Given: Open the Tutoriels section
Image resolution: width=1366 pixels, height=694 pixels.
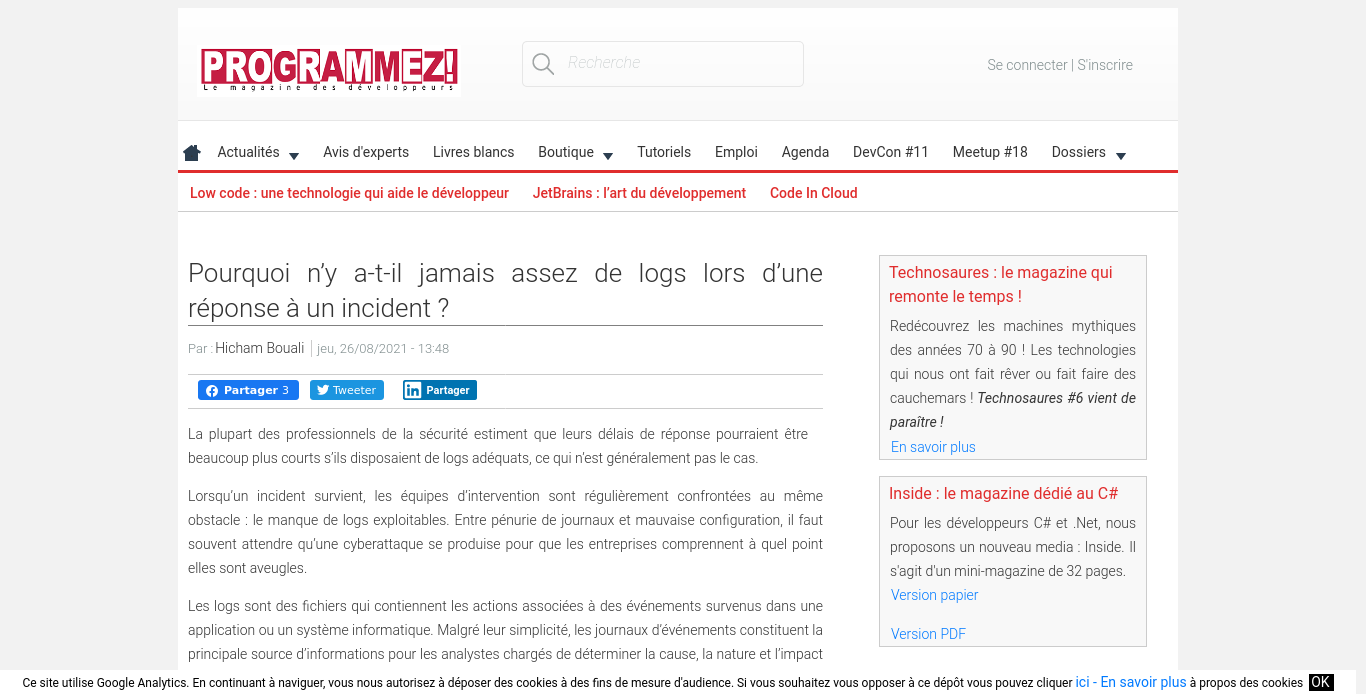Looking at the screenshot, I should click(x=664, y=152).
